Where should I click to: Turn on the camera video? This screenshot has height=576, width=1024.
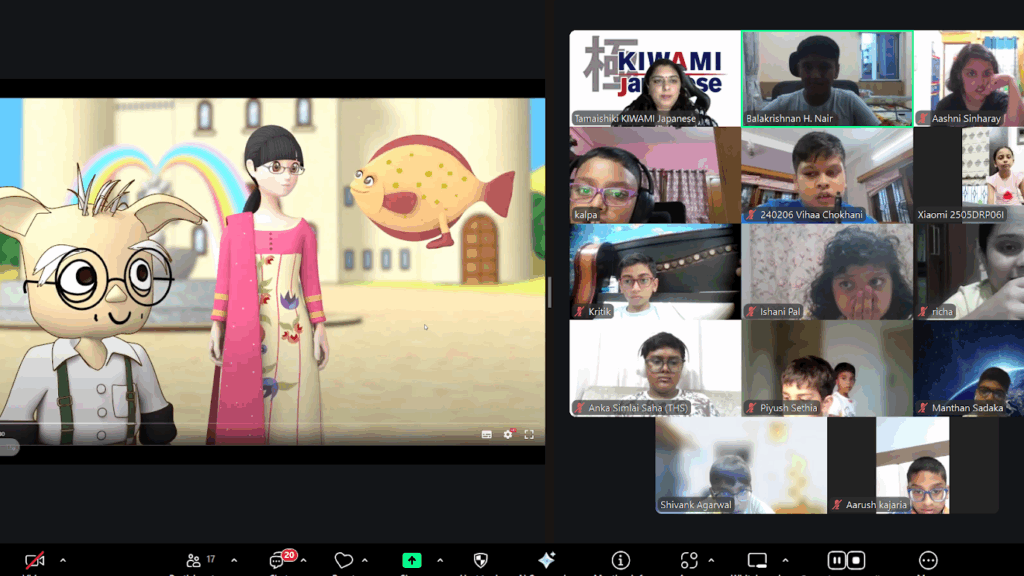(x=35, y=561)
